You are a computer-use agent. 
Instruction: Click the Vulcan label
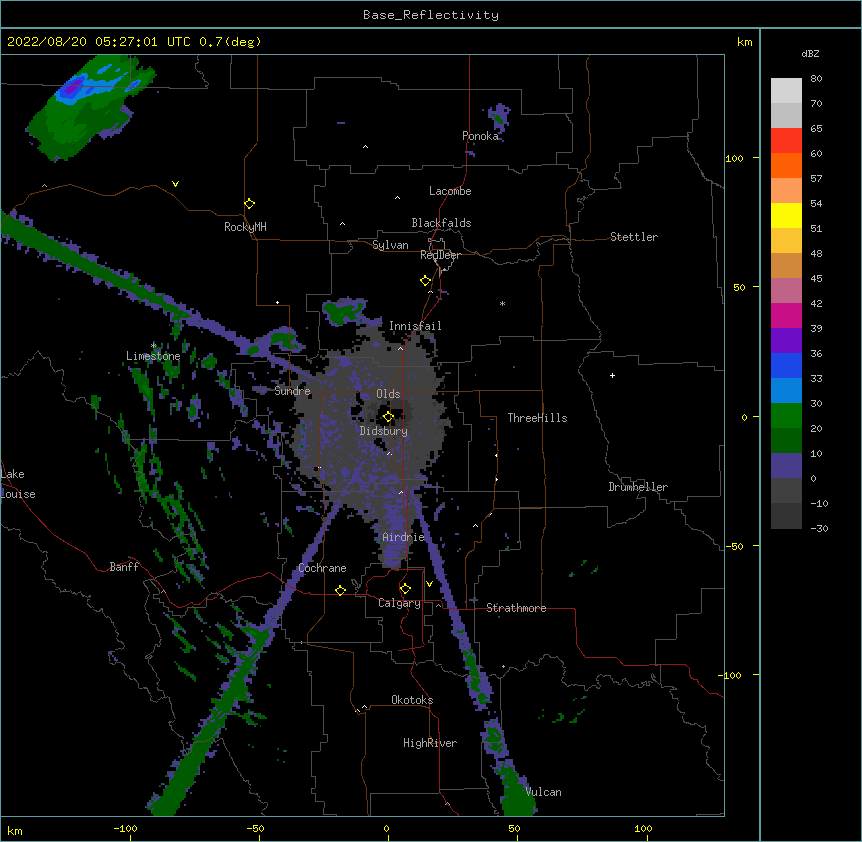click(543, 792)
